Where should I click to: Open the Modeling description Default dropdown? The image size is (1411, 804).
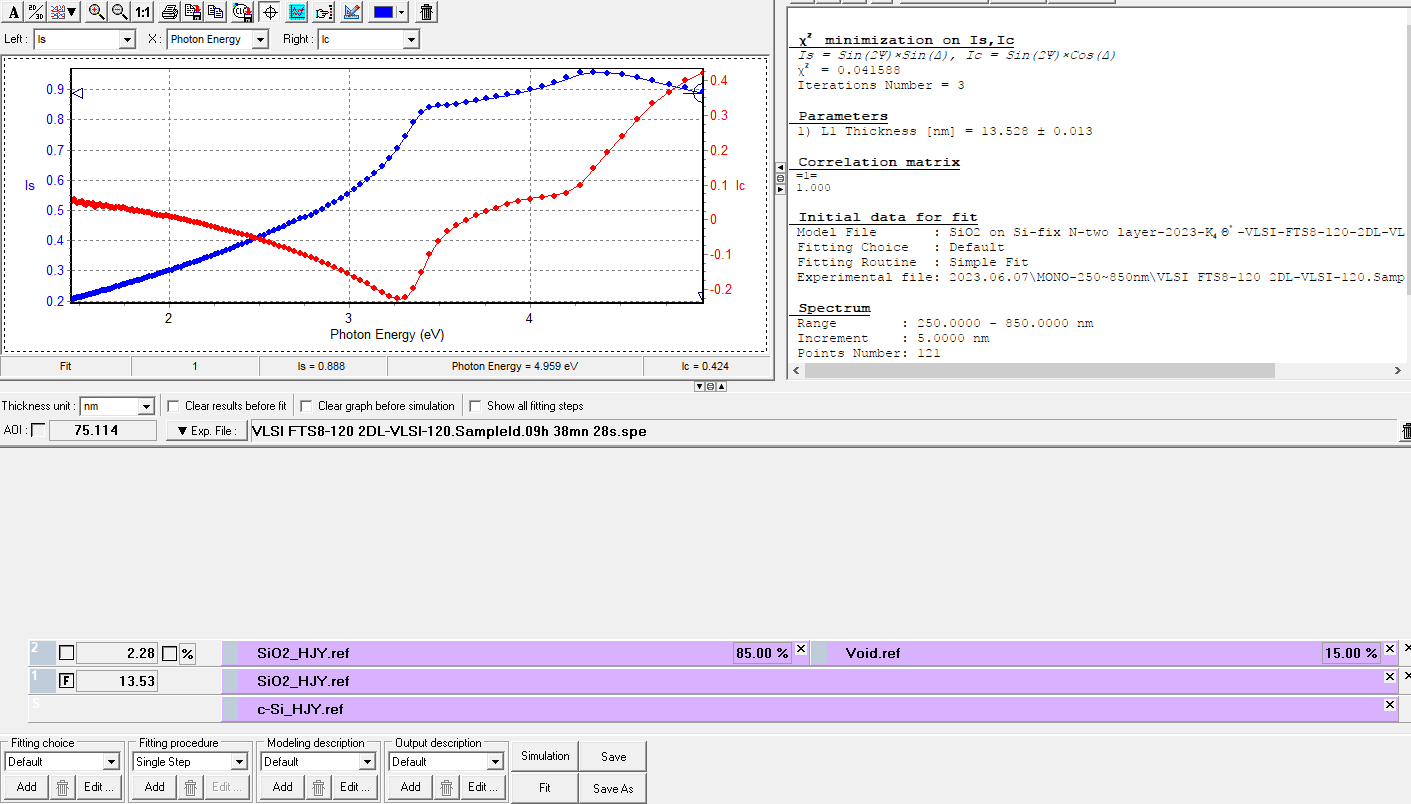click(x=368, y=761)
